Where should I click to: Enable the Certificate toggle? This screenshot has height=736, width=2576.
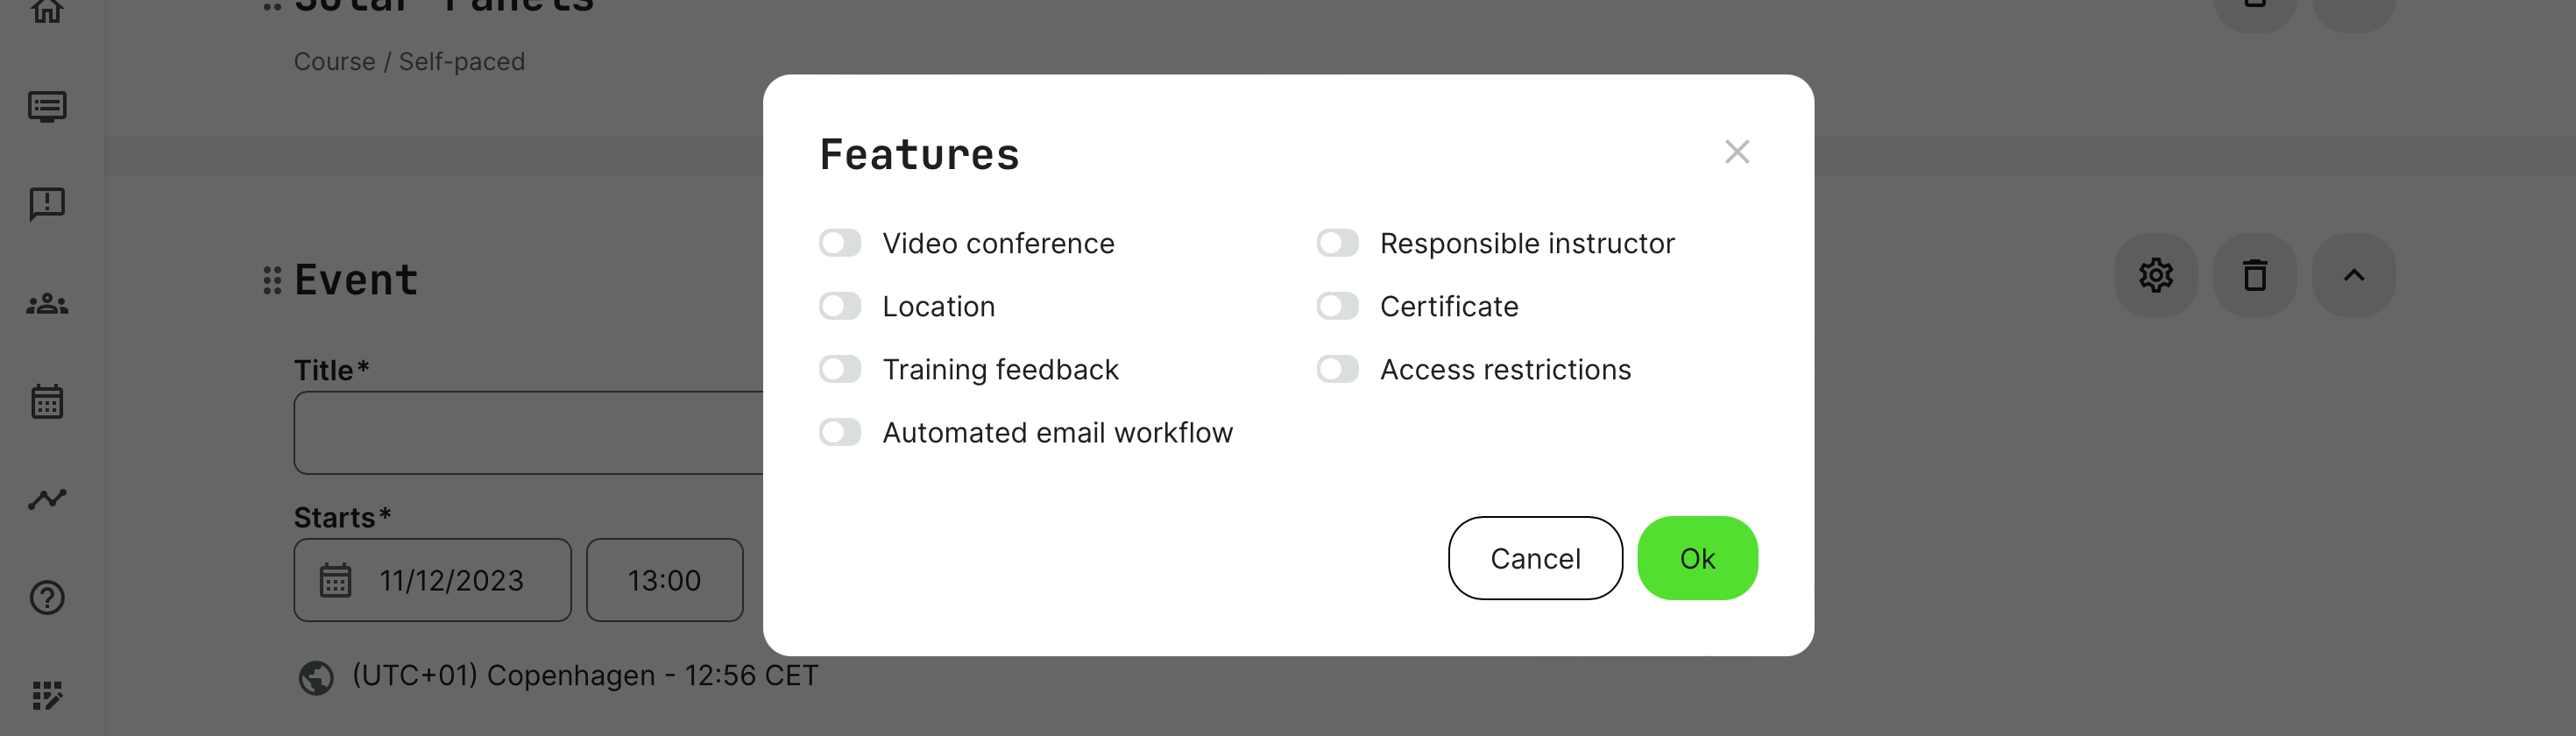[1337, 306]
